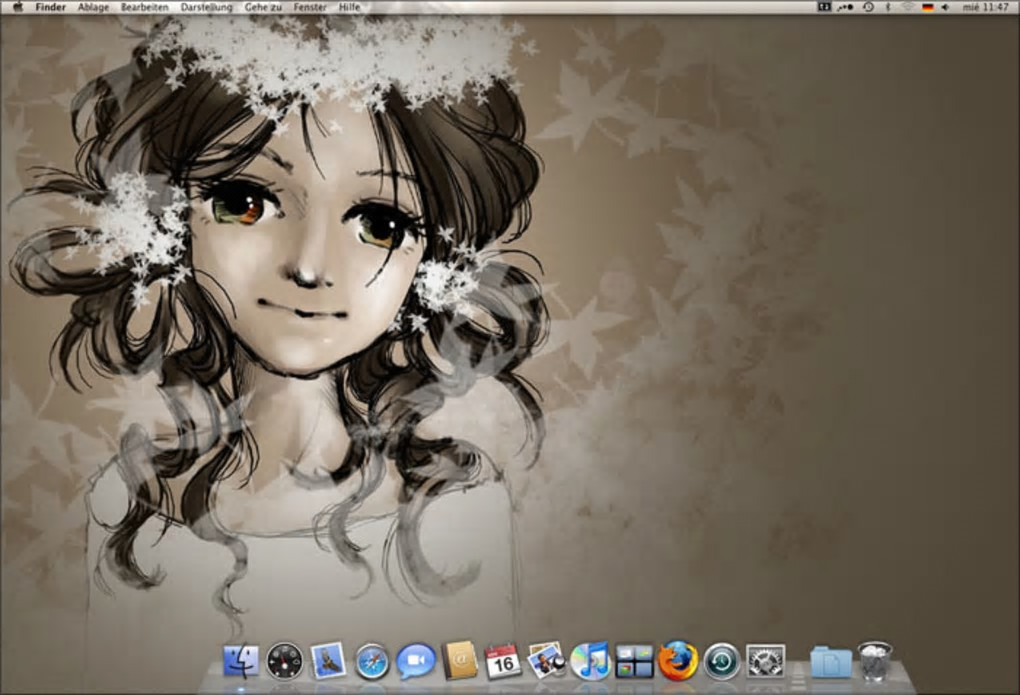This screenshot has height=695, width=1020.
Task: Open the Mail app in the Dock
Action: point(328,661)
